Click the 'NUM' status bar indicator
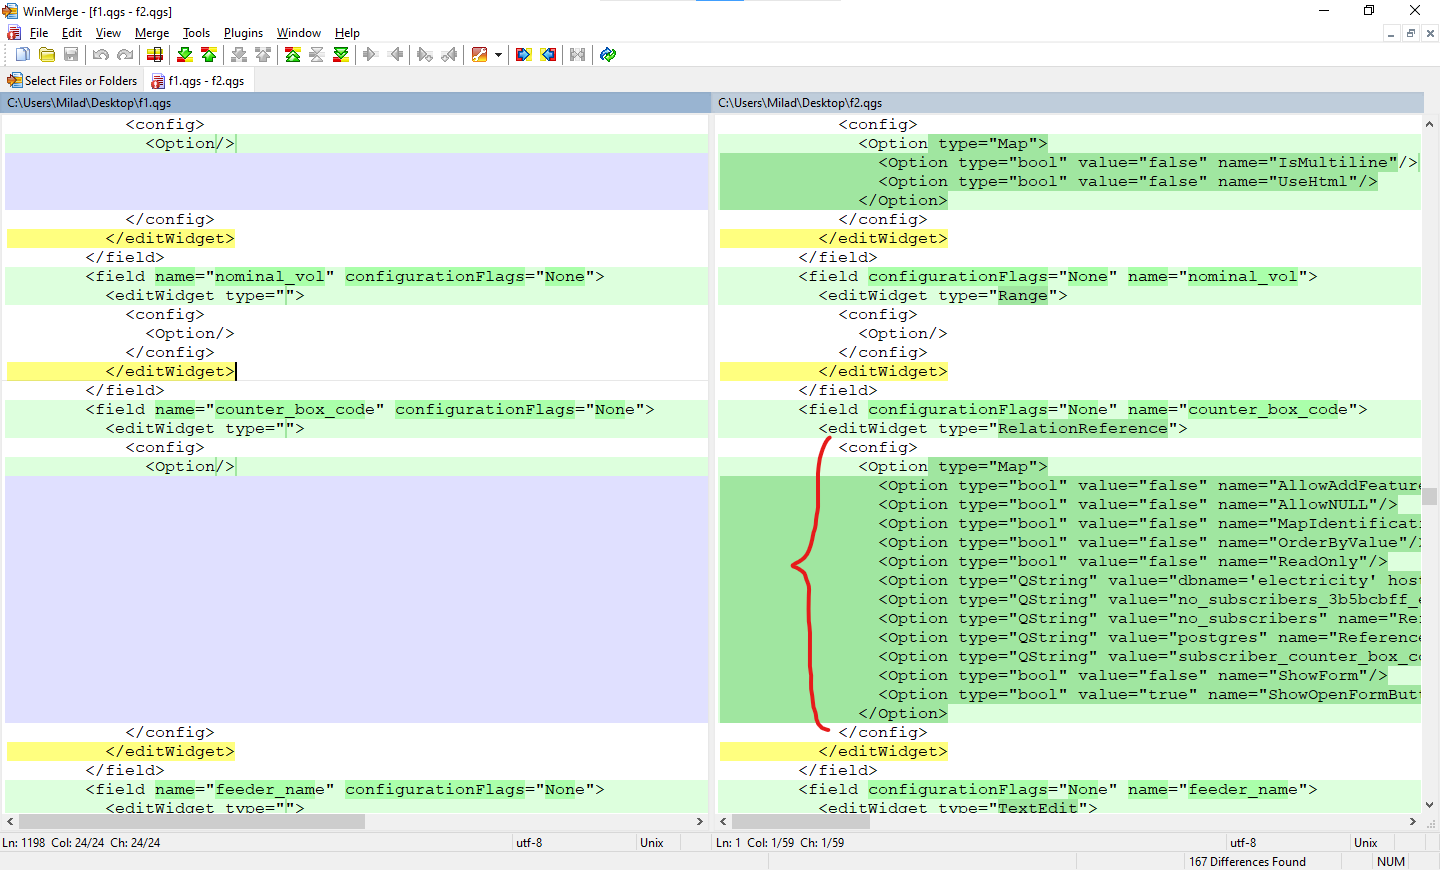This screenshot has width=1440, height=870. (x=1391, y=861)
